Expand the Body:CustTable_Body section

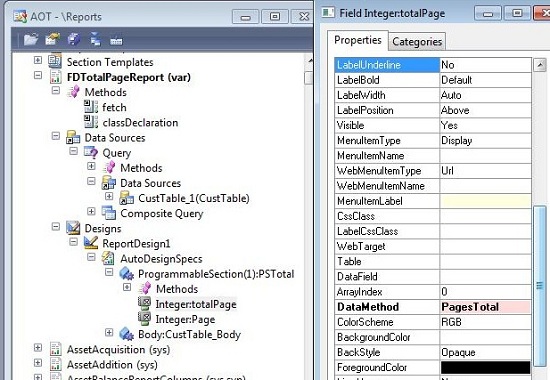click(109, 333)
